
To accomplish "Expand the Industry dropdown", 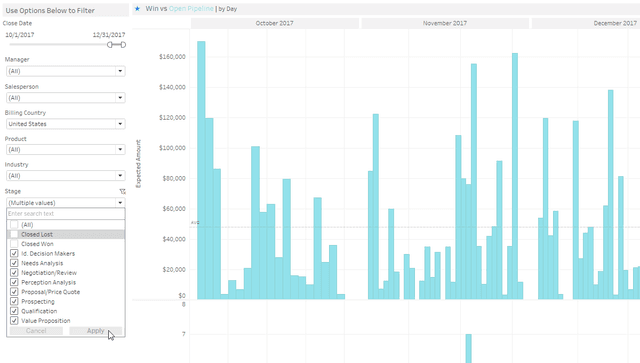I will click(x=66, y=176).
